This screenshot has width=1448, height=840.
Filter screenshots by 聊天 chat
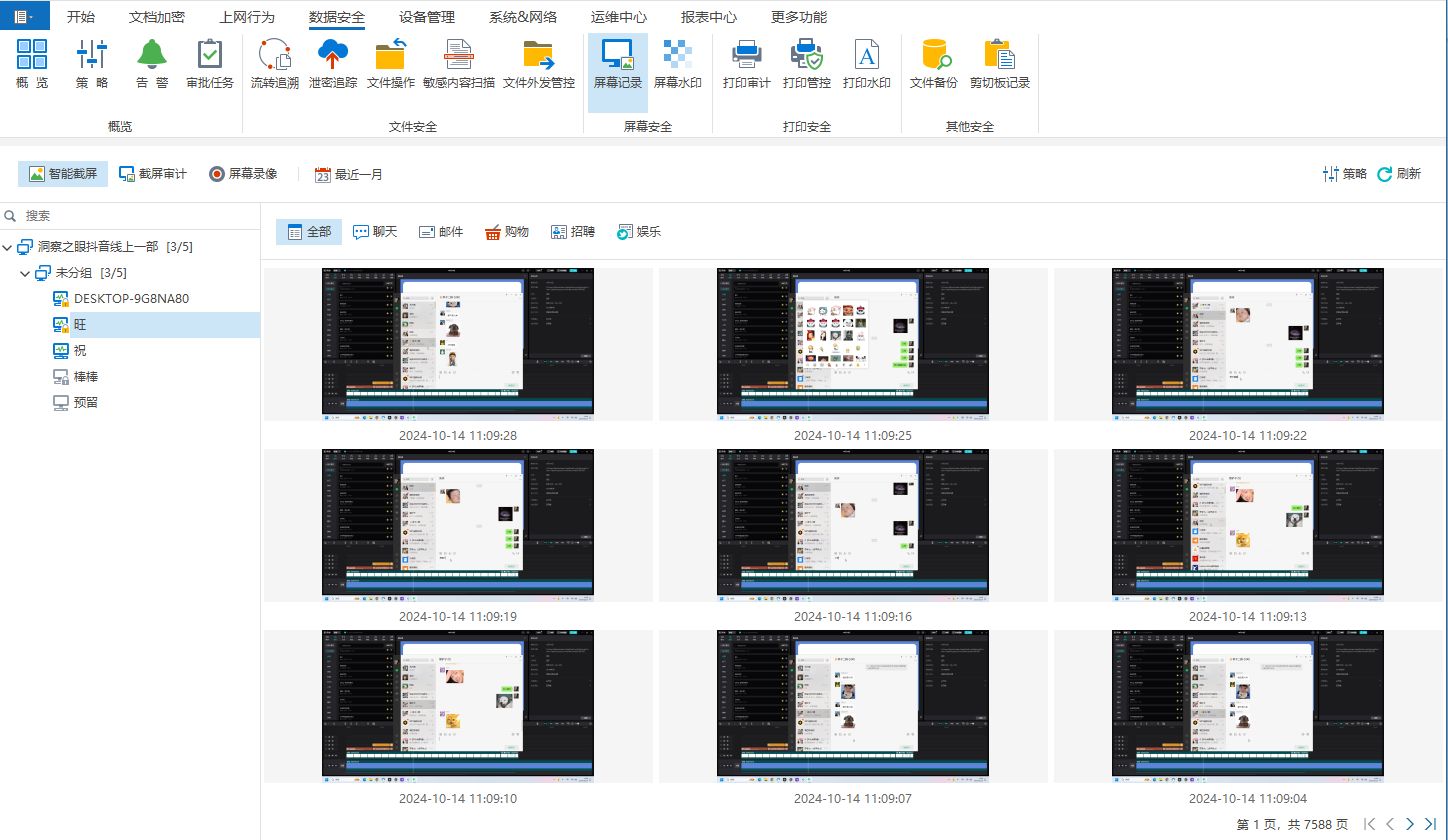[375, 232]
